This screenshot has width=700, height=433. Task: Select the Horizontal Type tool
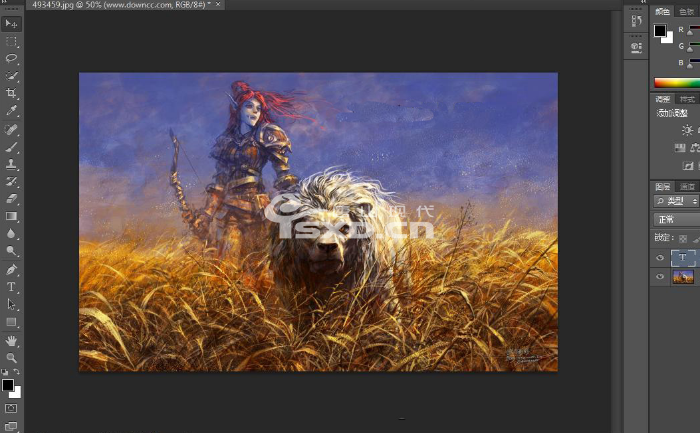[11, 287]
